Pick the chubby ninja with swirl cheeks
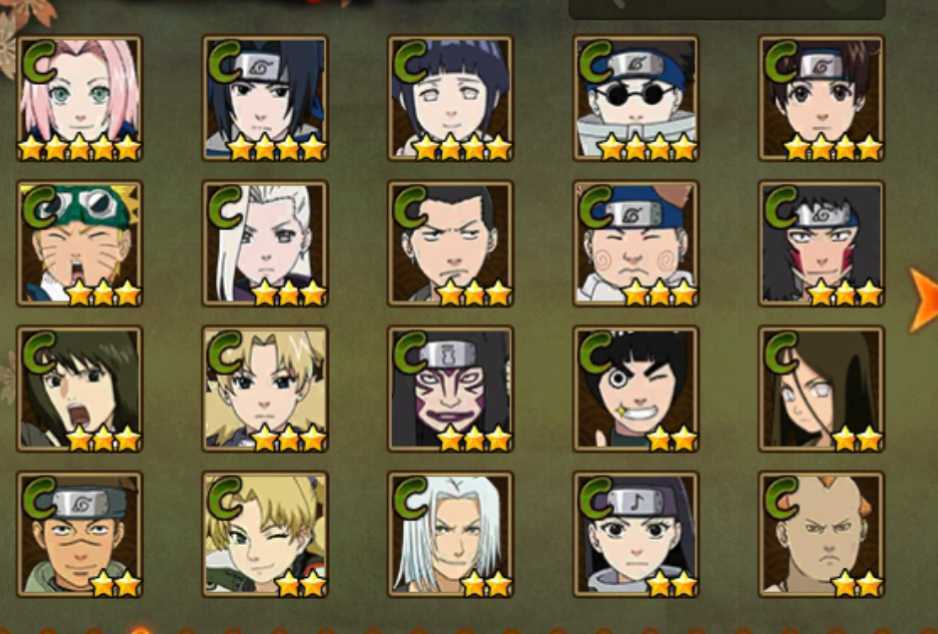The width and height of the screenshot is (938, 634). pyautogui.click(x=636, y=243)
